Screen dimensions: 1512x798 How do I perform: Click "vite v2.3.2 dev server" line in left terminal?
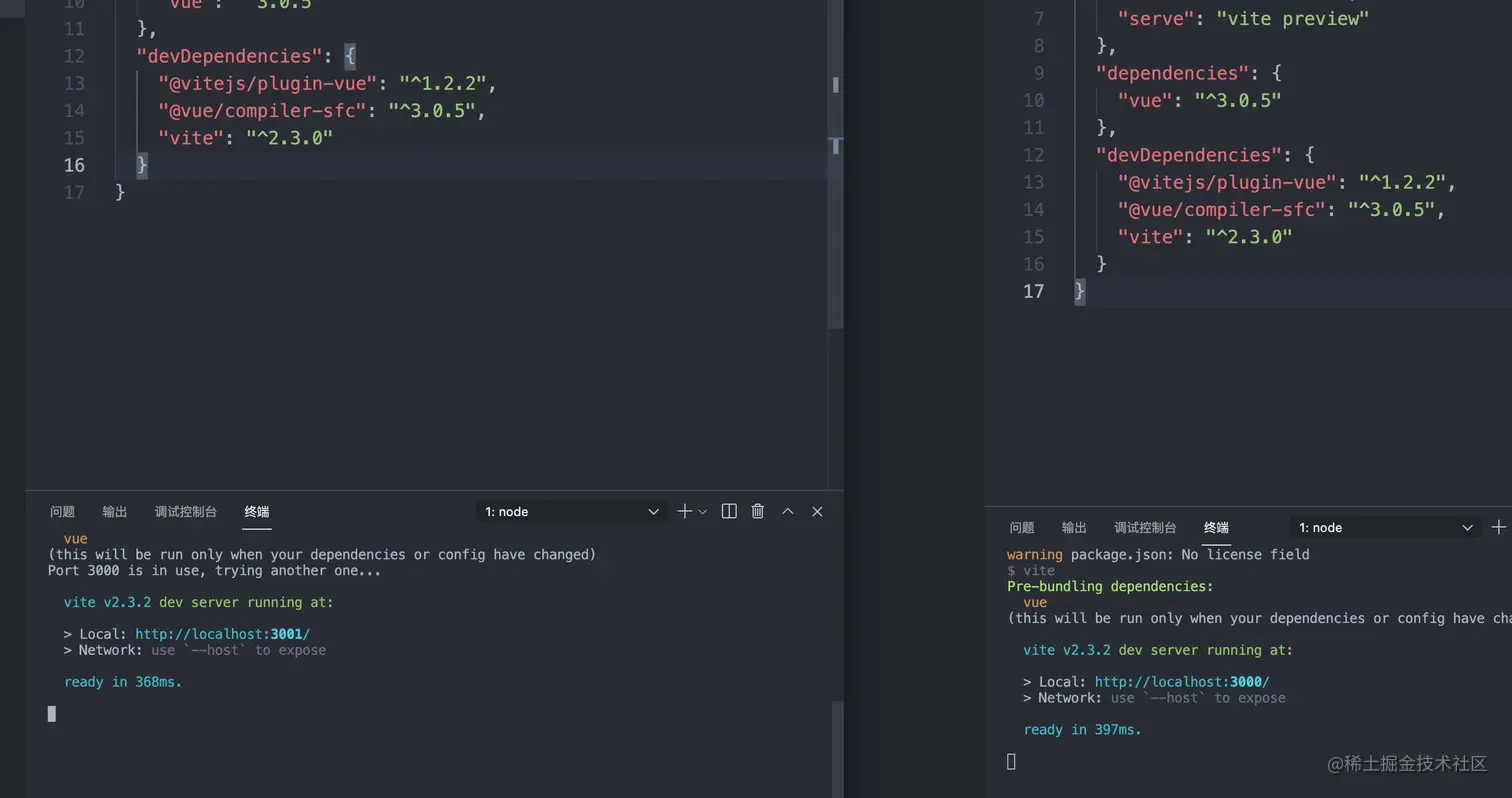[198, 602]
